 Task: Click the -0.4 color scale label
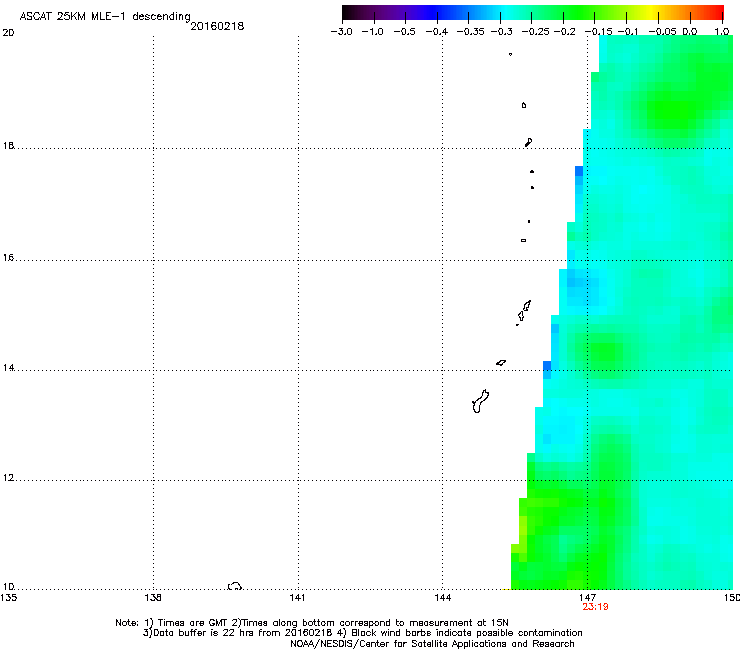(437, 32)
